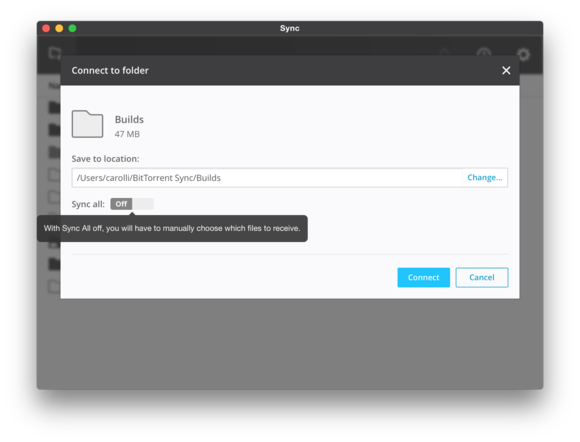Click the save location path field

click(x=267, y=178)
